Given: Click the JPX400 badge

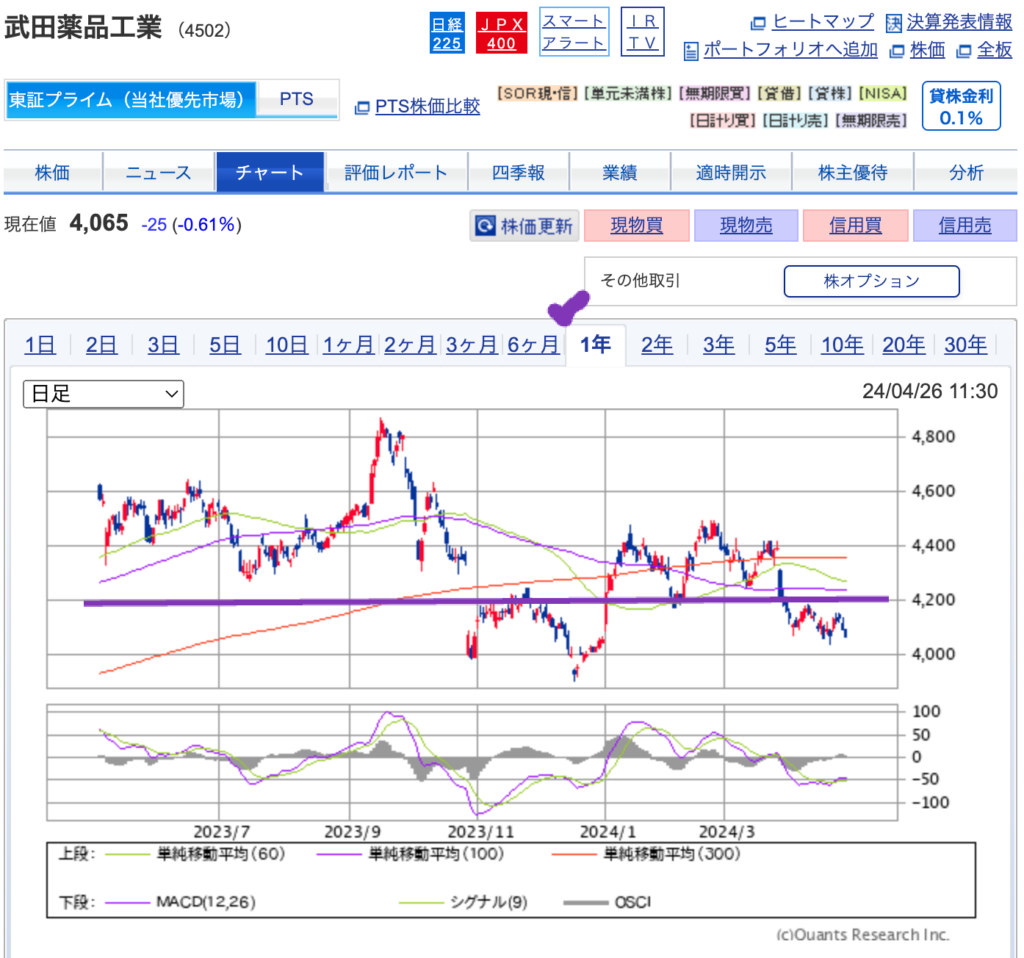Looking at the screenshot, I should [501, 33].
